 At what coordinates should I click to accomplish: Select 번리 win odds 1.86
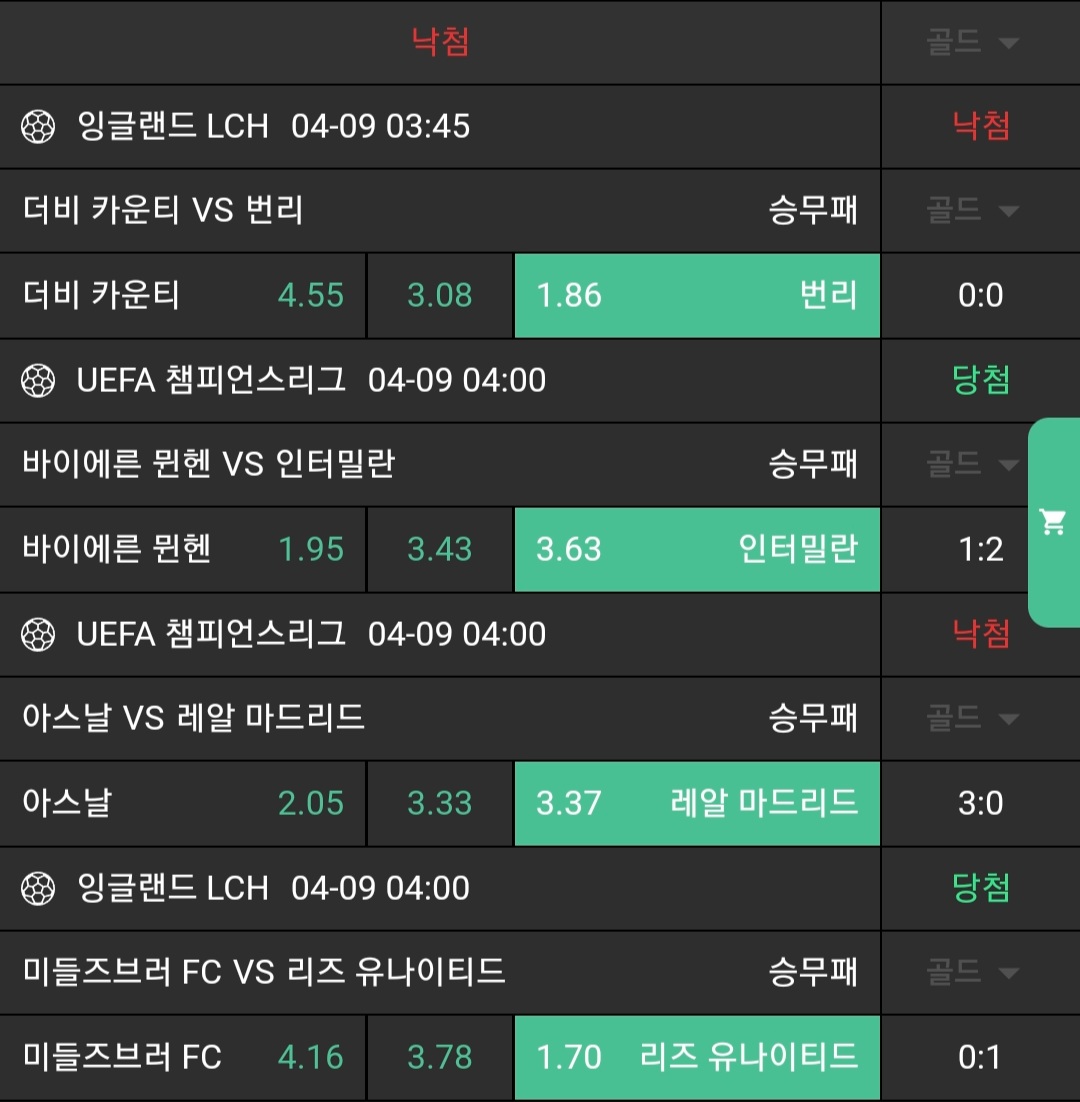pos(696,296)
